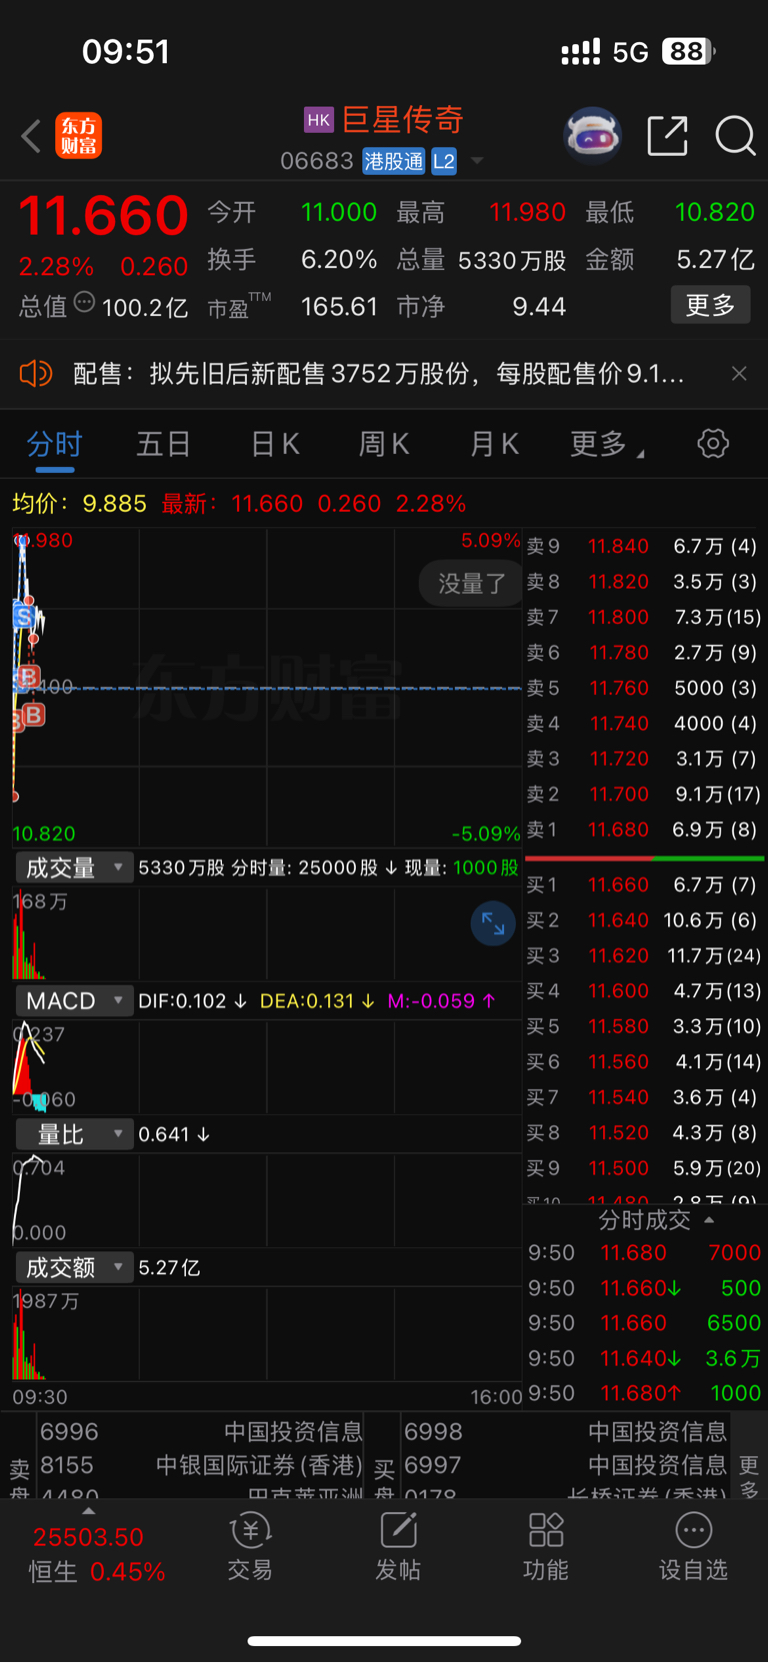The image size is (768, 1663).
Task: Tap the L2 level badge
Action: [x=444, y=161]
